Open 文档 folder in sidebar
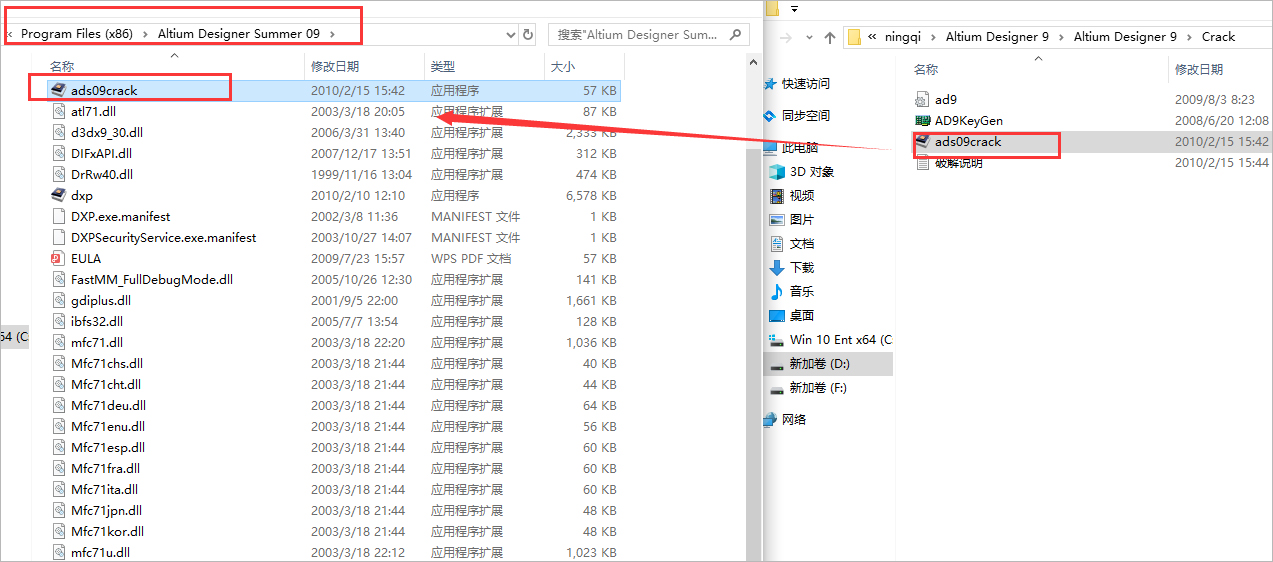 [x=802, y=243]
